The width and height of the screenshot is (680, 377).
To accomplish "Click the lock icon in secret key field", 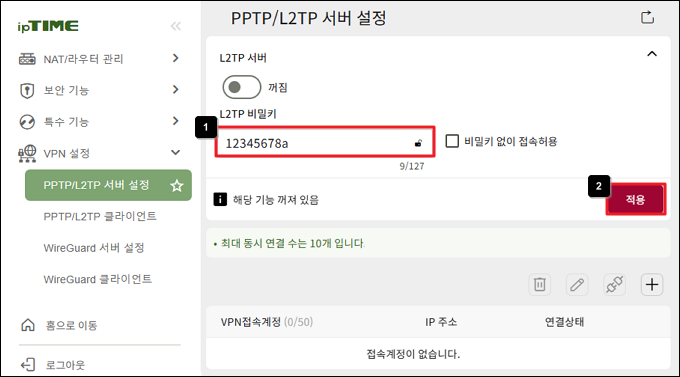I will tap(418, 143).
